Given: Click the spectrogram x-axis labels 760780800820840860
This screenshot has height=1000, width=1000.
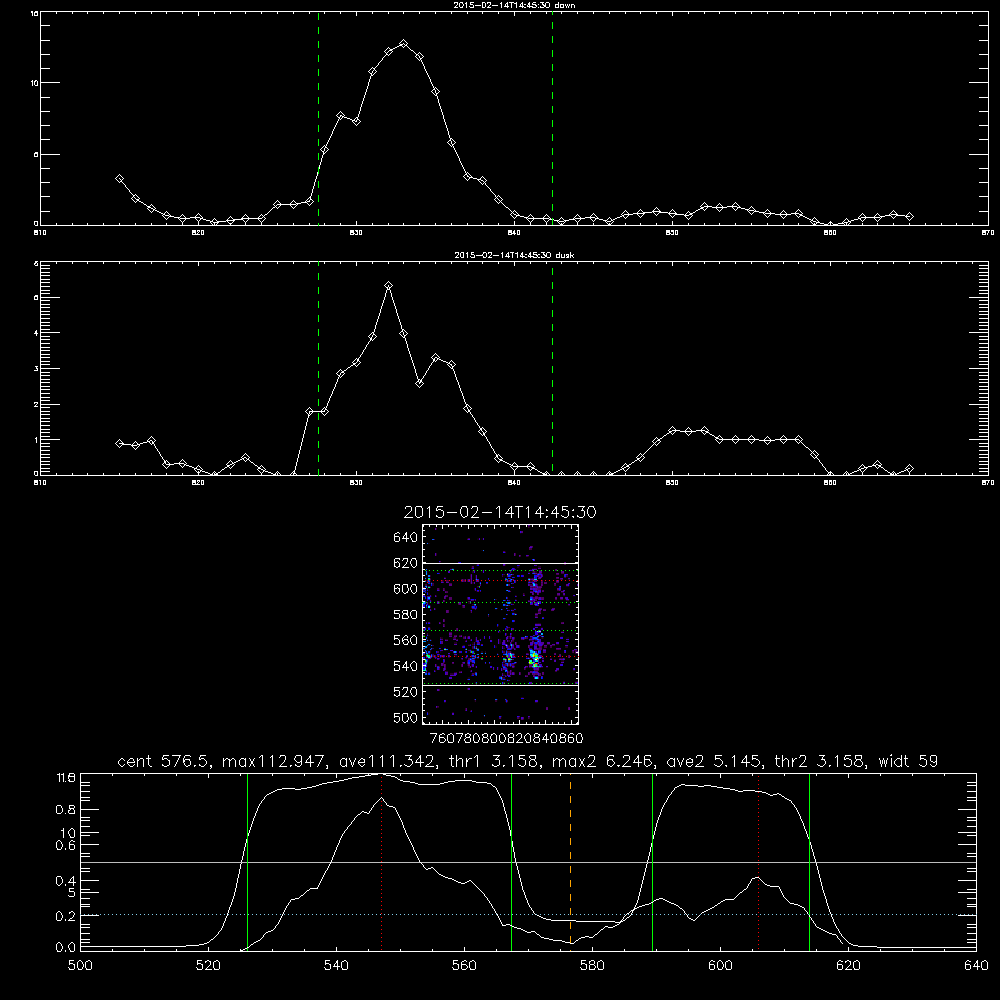Looking at the screenshot, I should pyautogui.click(x=506, y=739).
